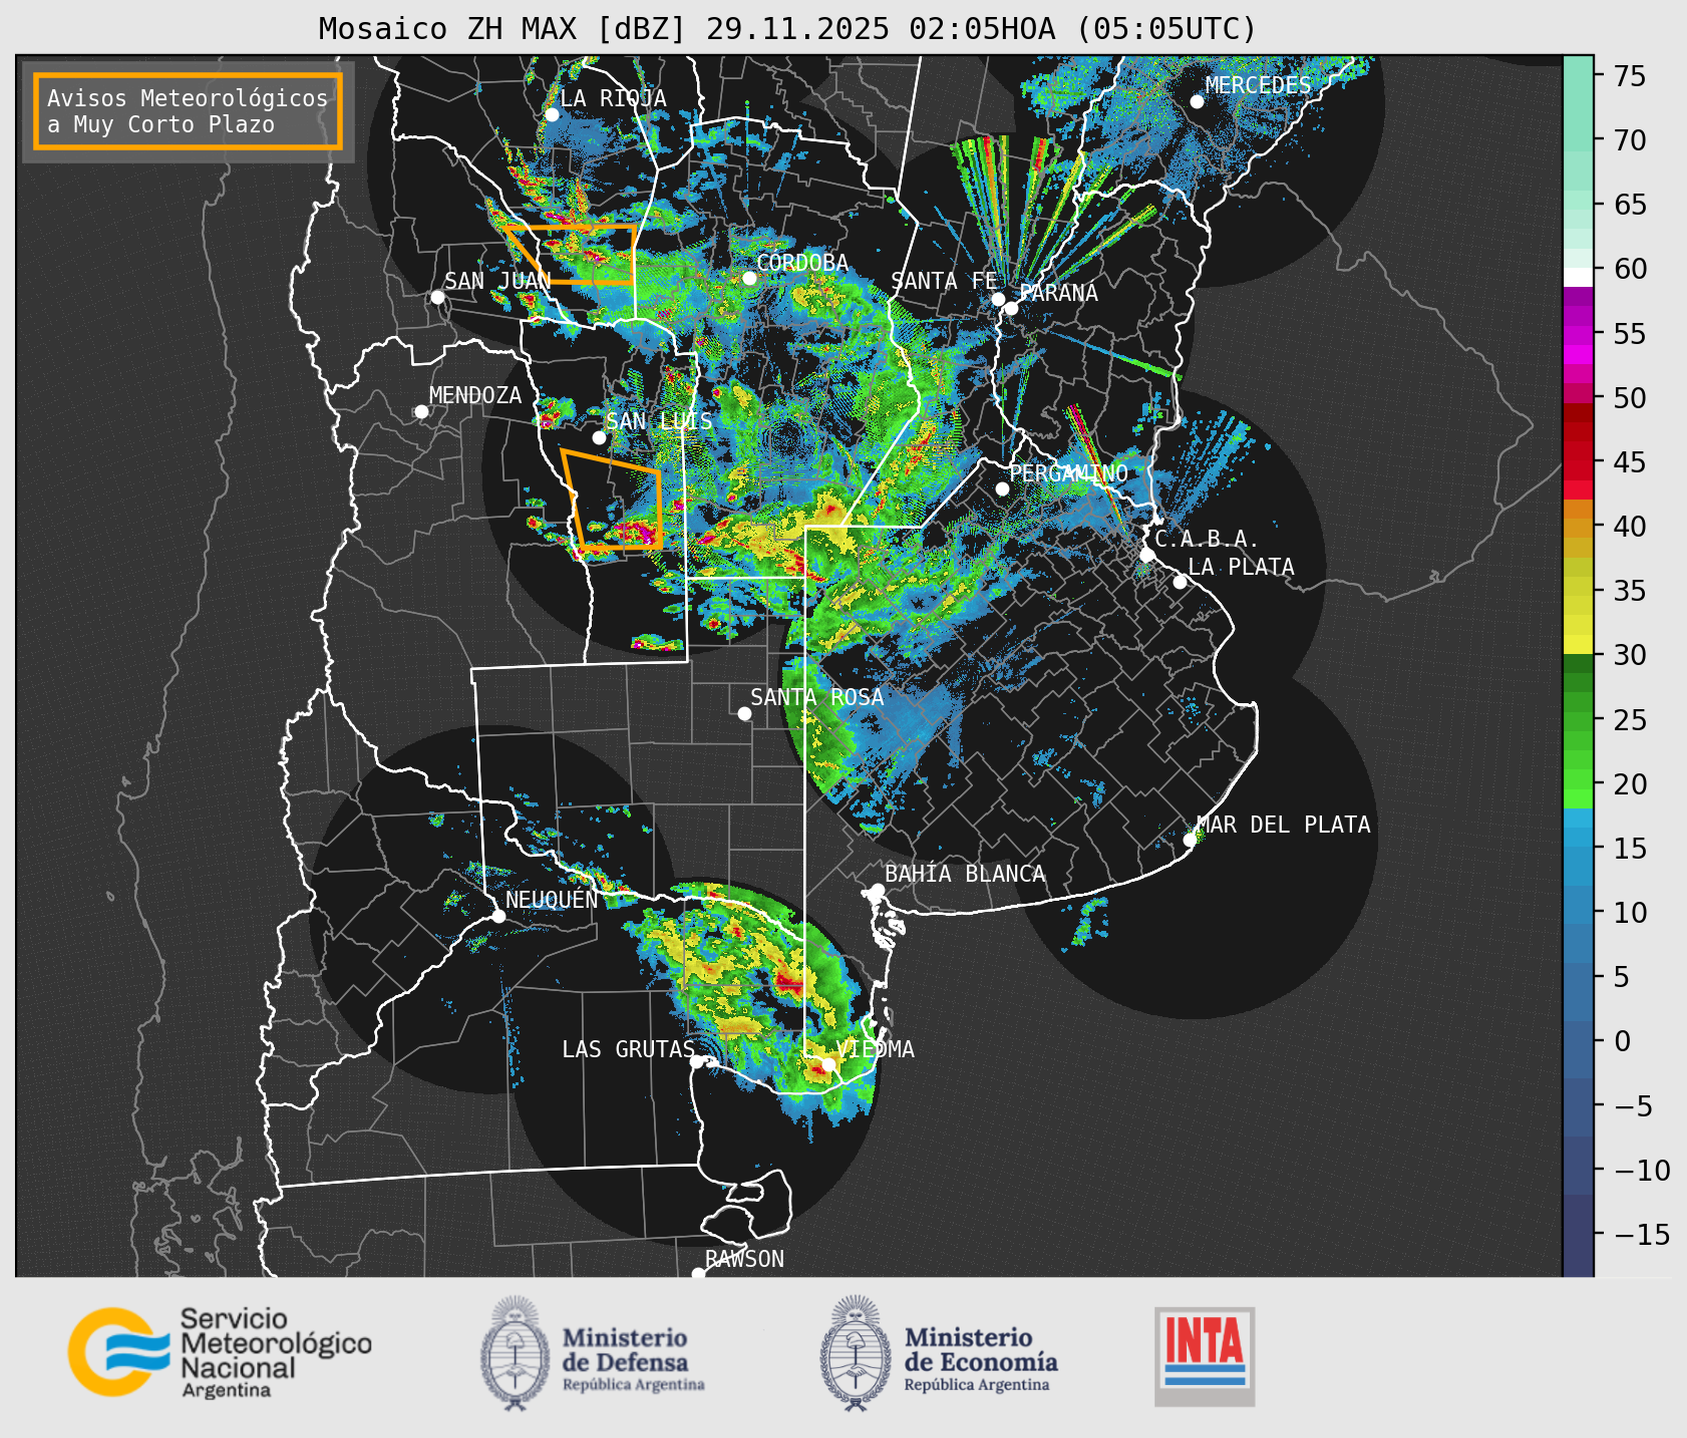Click the INTA logo
1687x1438 pixels.
pyautogui.click(x=1204, y=1356)
